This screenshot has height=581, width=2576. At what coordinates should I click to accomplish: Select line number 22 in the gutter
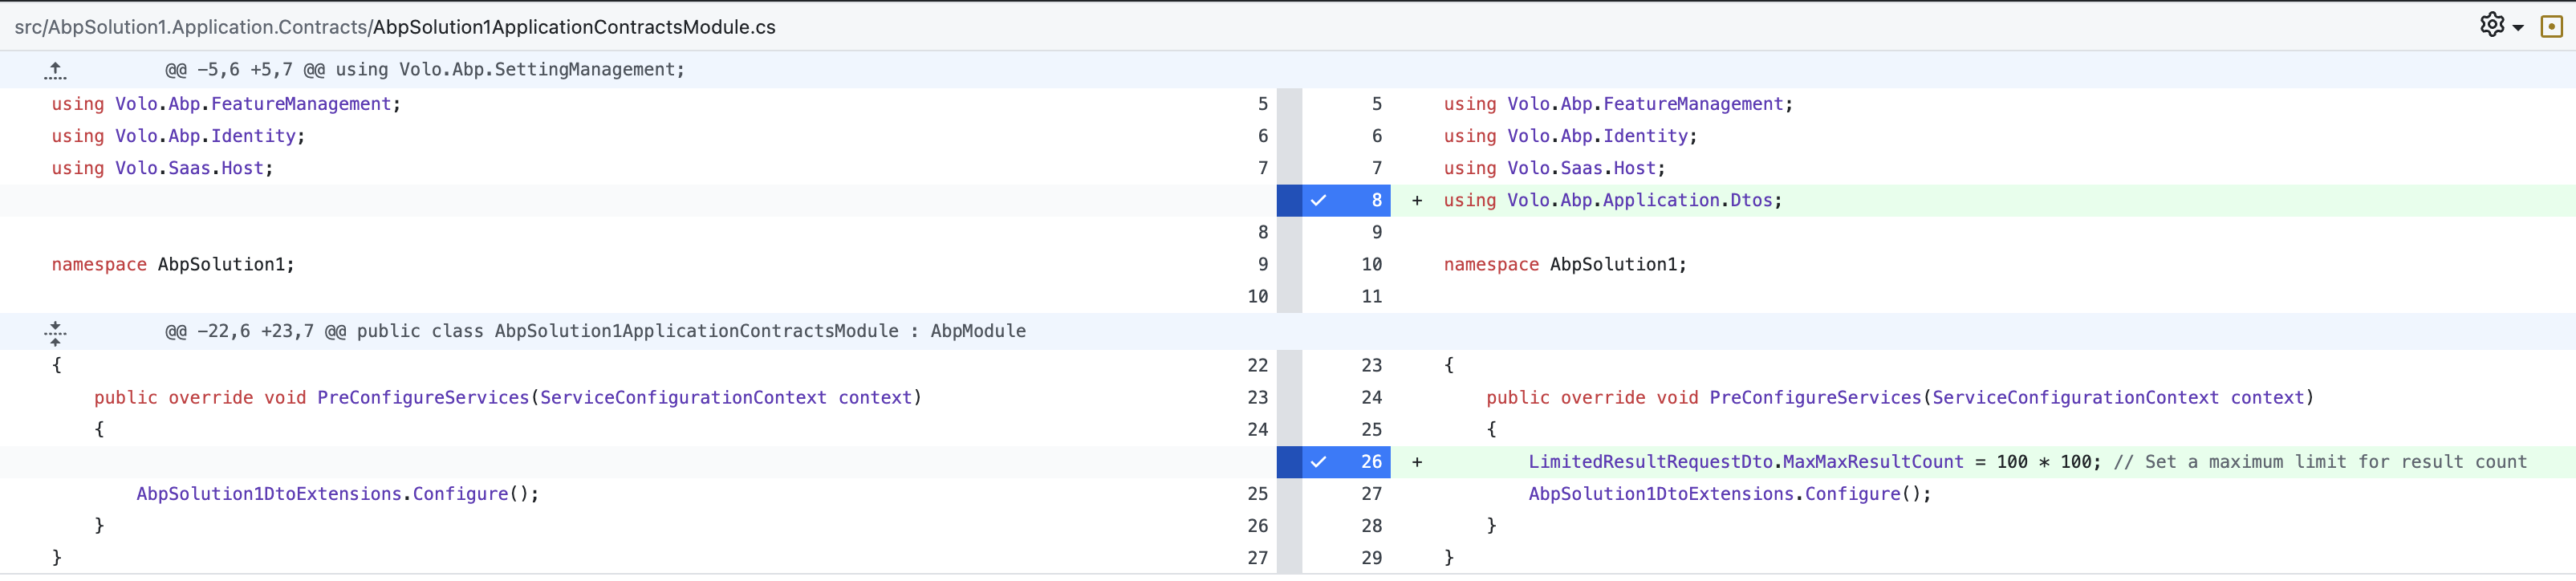coord(1257,366)
